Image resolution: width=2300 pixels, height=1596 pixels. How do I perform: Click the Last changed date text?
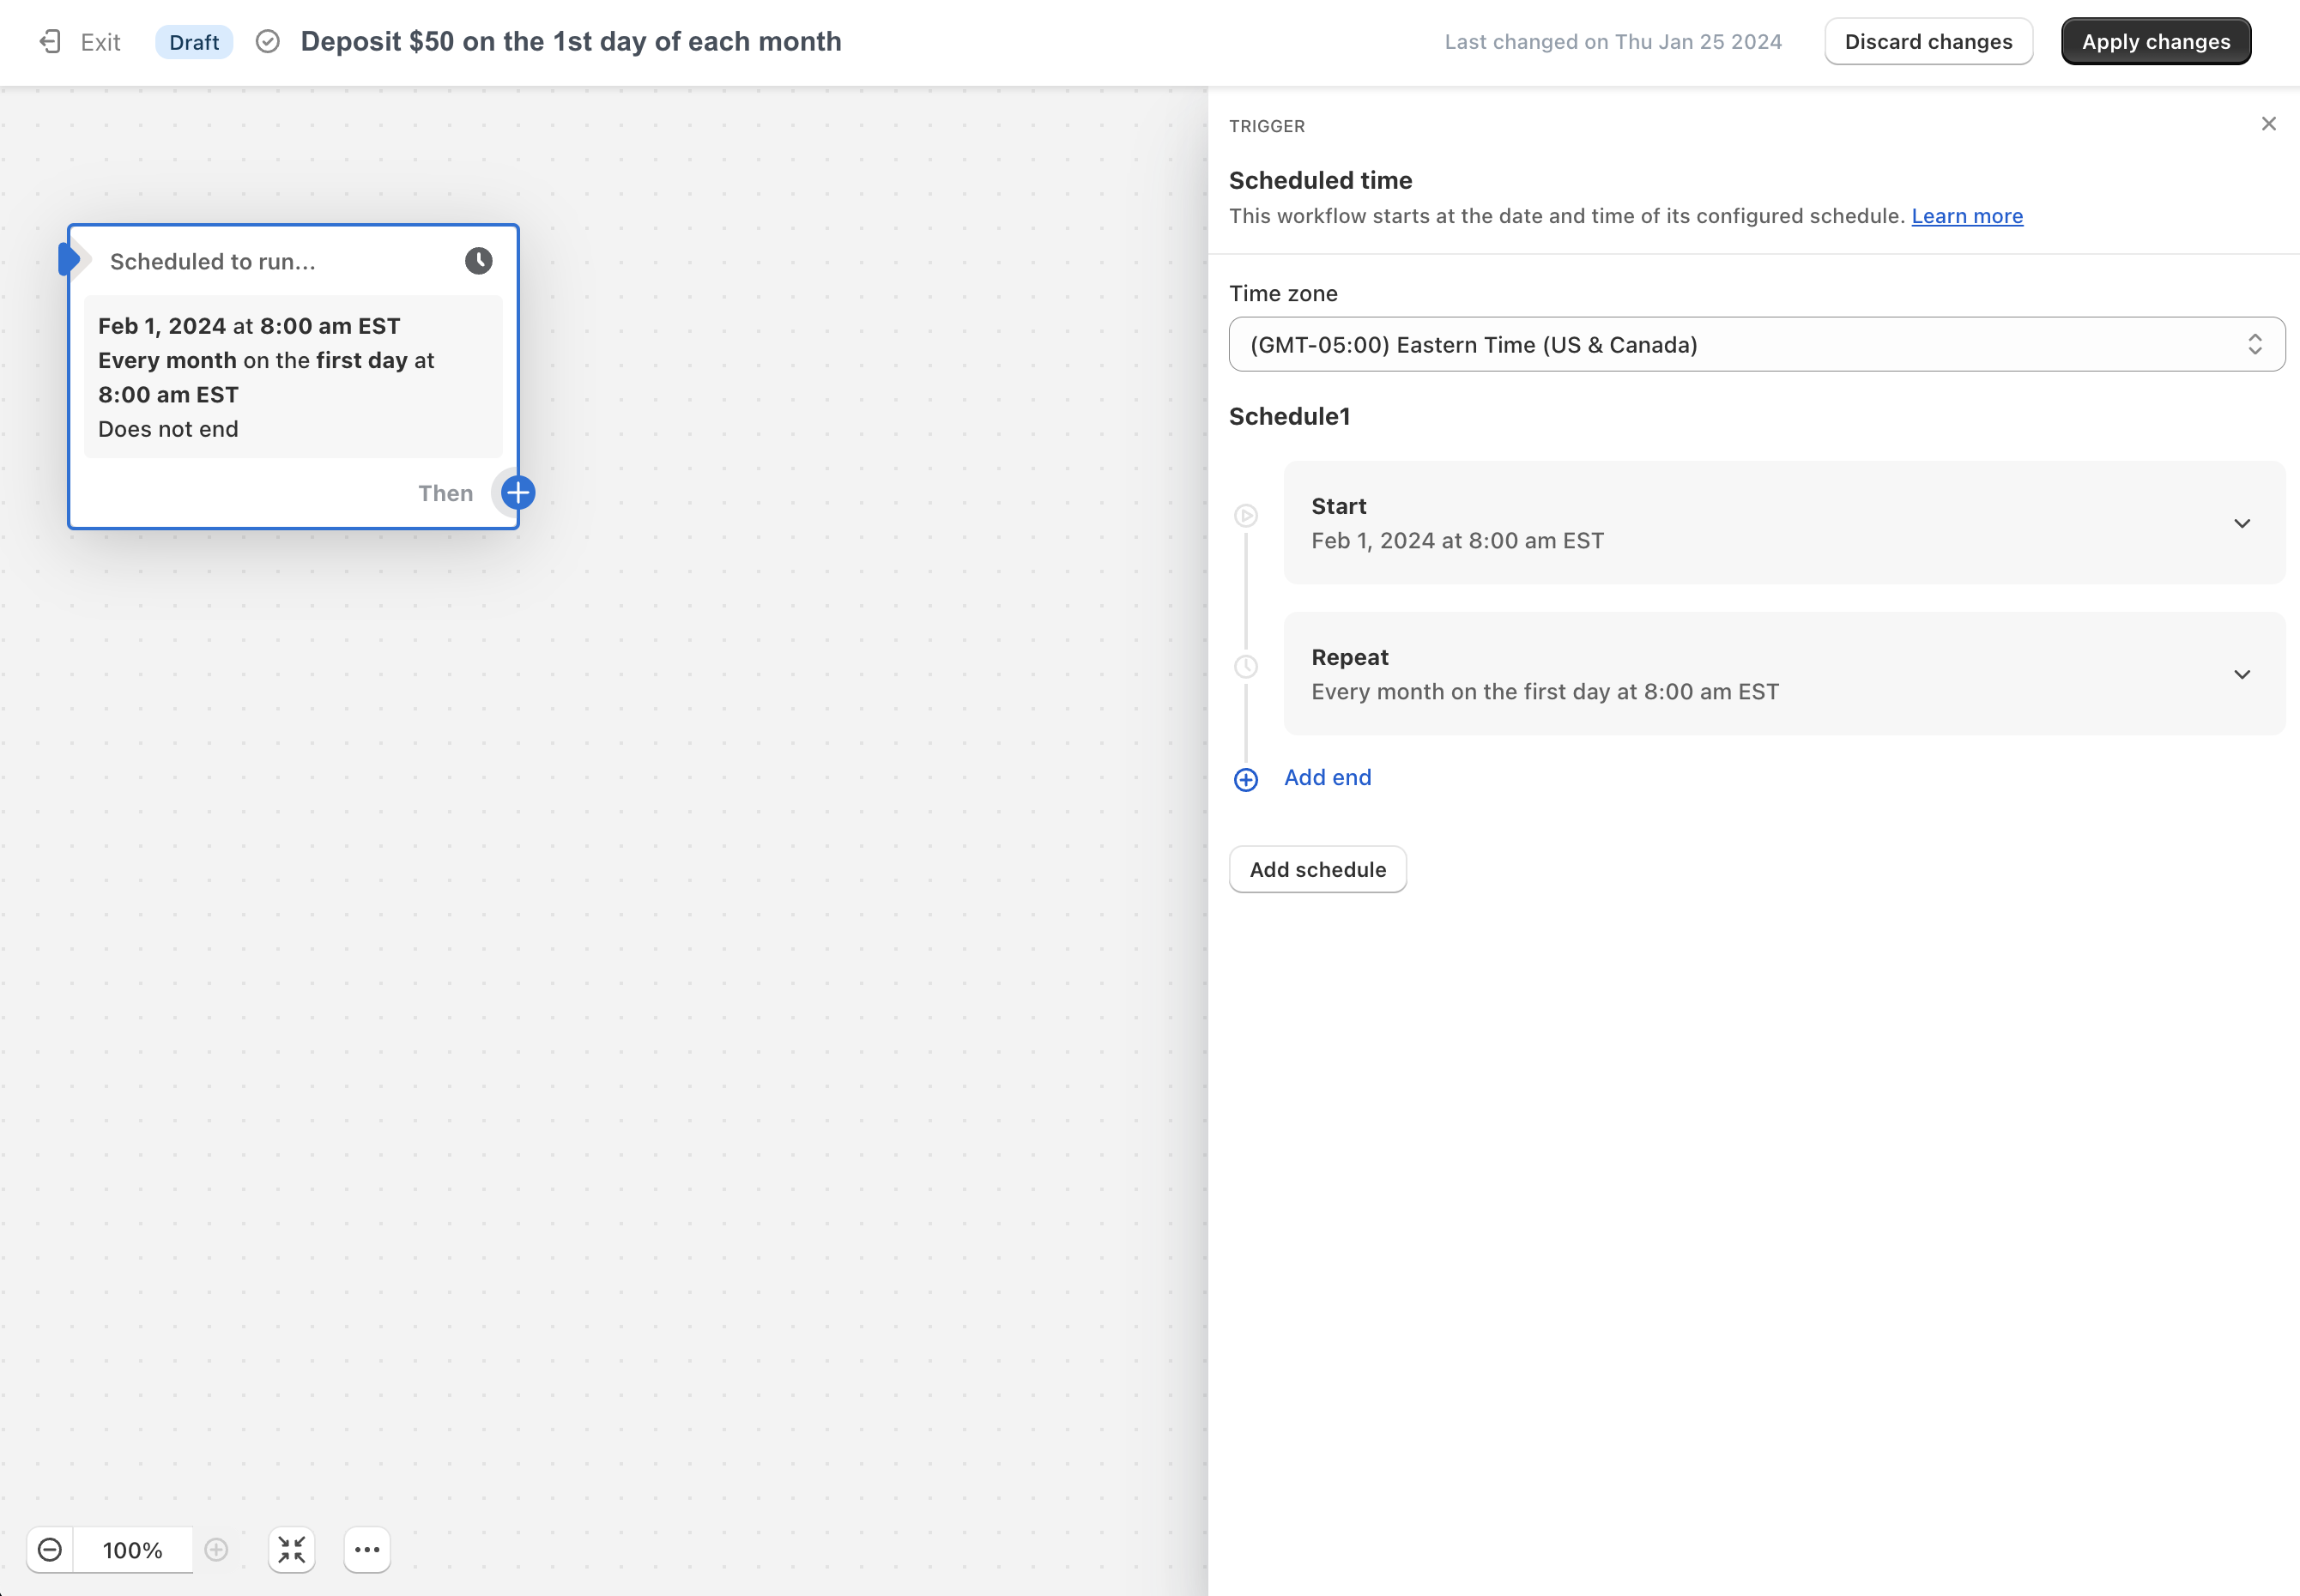click(x=1612, y=42)
